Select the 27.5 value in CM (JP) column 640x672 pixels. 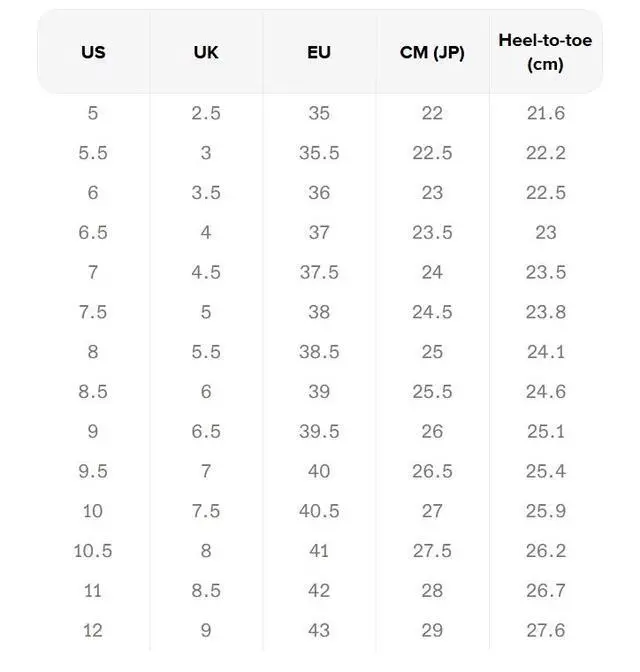click(432, 551)
